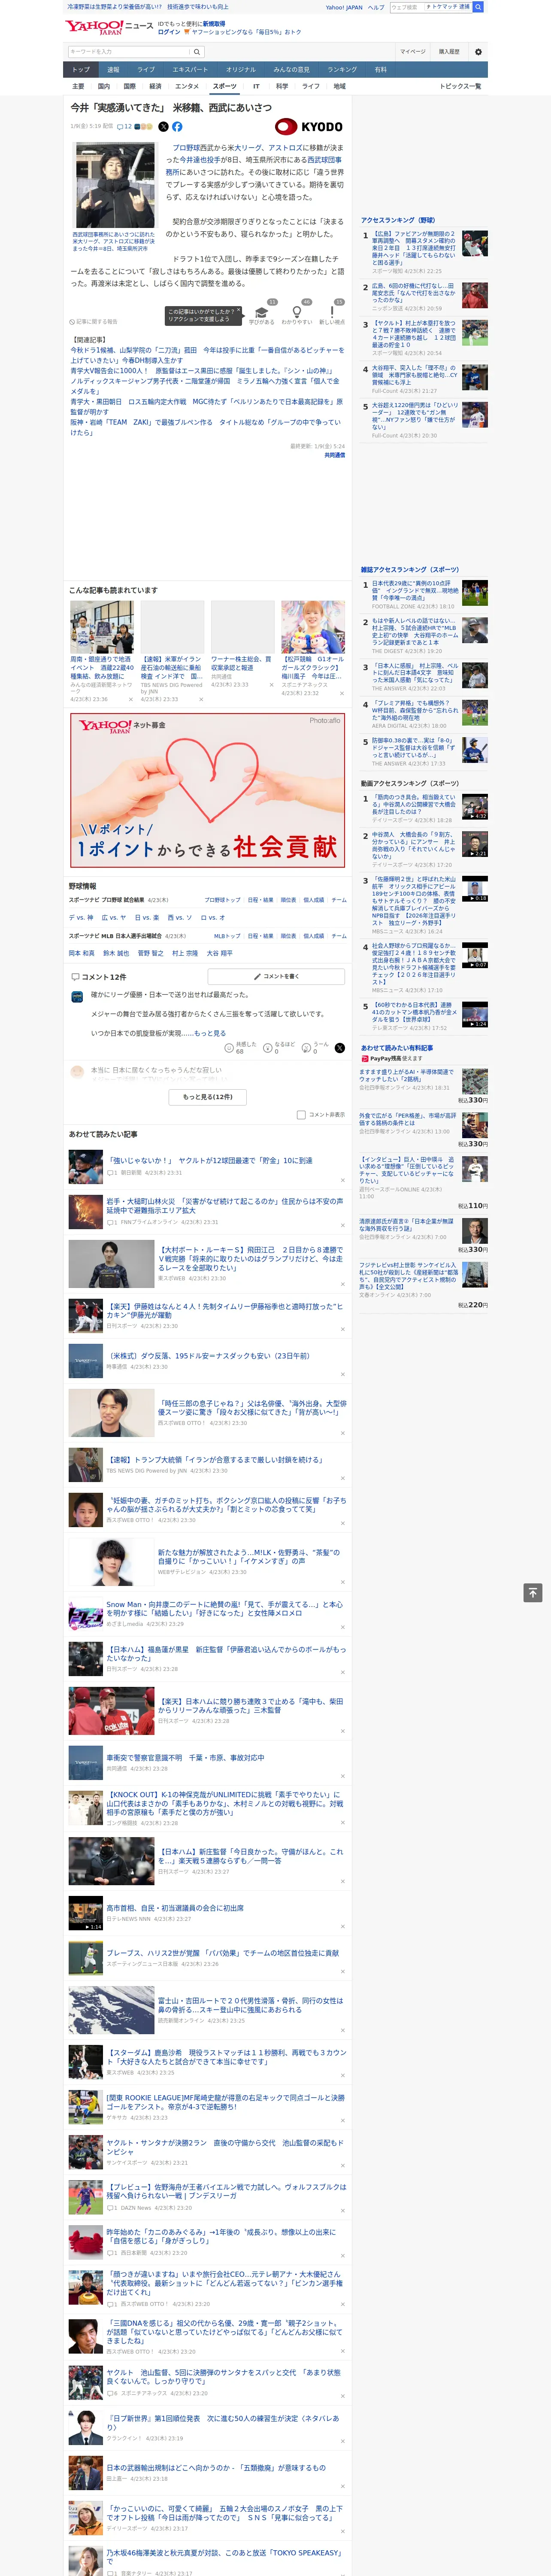
Task: Click the マイページ link
Action: click(412, 52)
